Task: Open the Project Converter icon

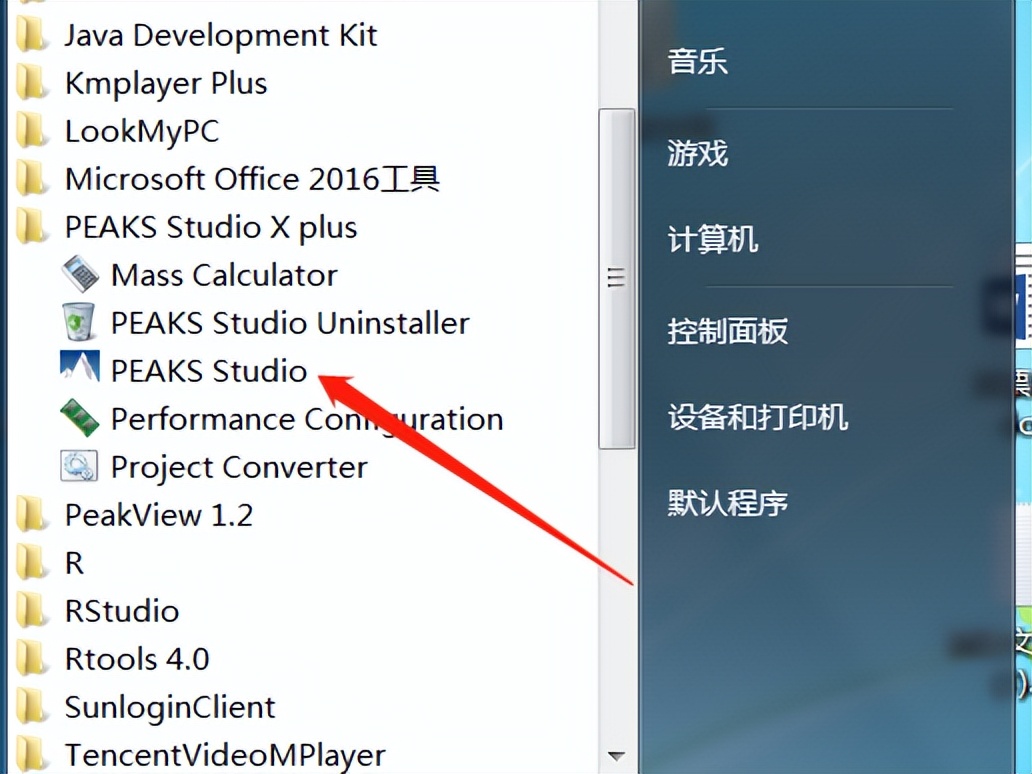Action: 80,466
